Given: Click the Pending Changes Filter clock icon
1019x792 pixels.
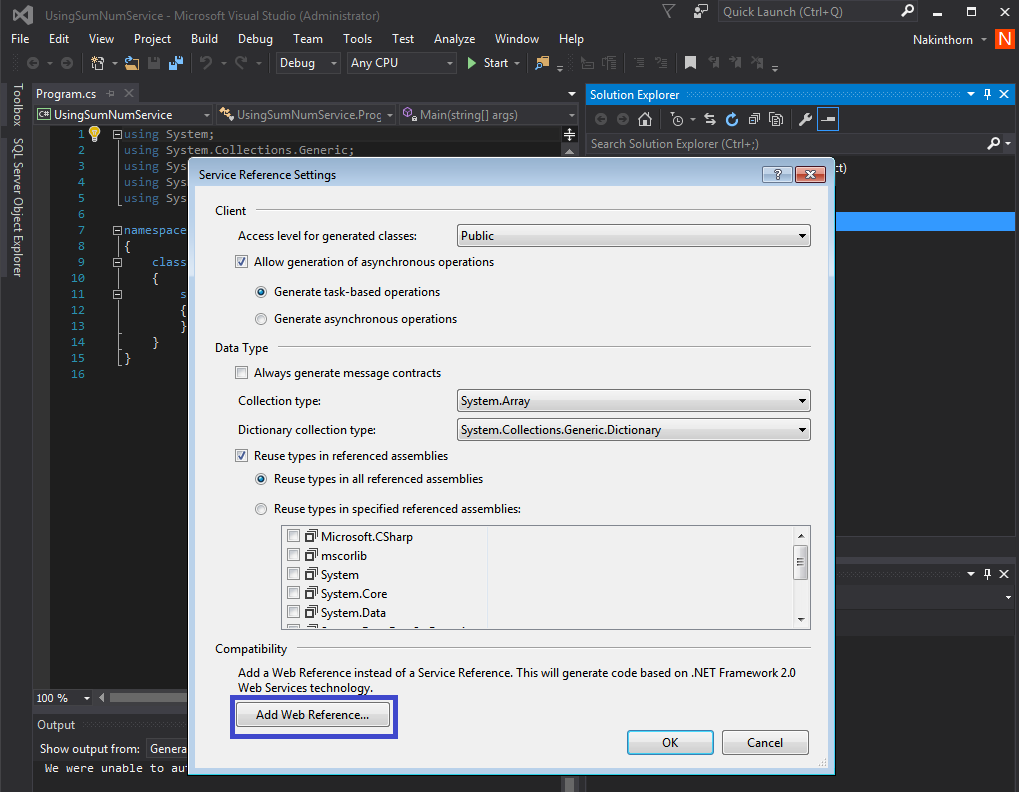Looking at the screenshot, I should [677, 120].
